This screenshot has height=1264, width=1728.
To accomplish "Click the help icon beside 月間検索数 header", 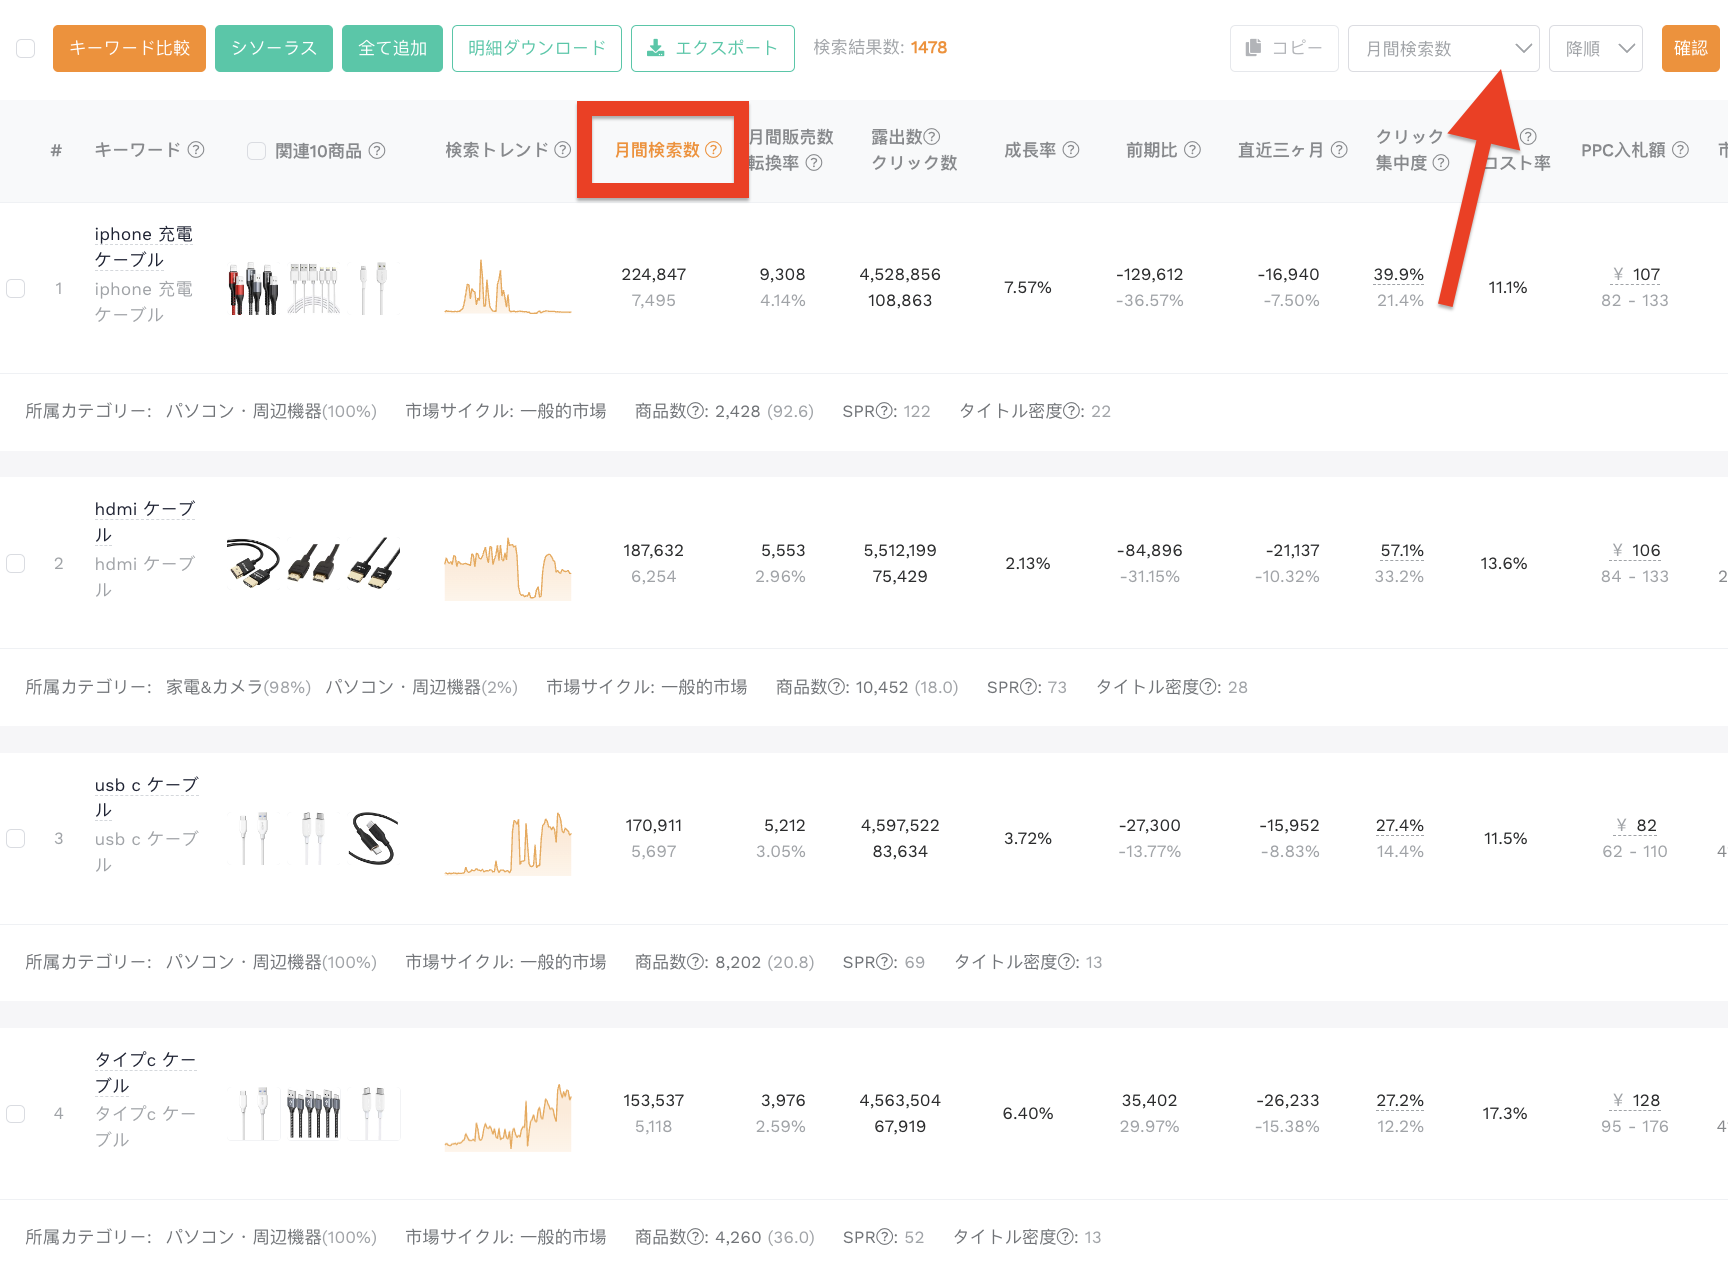I will [x=713, y=150].
